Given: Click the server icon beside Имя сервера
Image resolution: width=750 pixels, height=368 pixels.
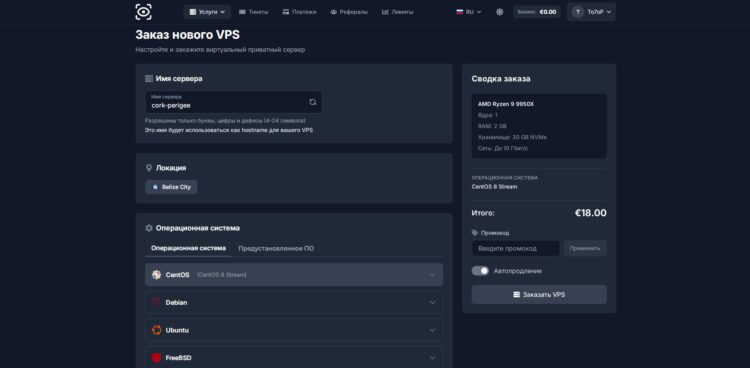Looking at the screenshot, I should pyautogui.click(x=149, y=78).
